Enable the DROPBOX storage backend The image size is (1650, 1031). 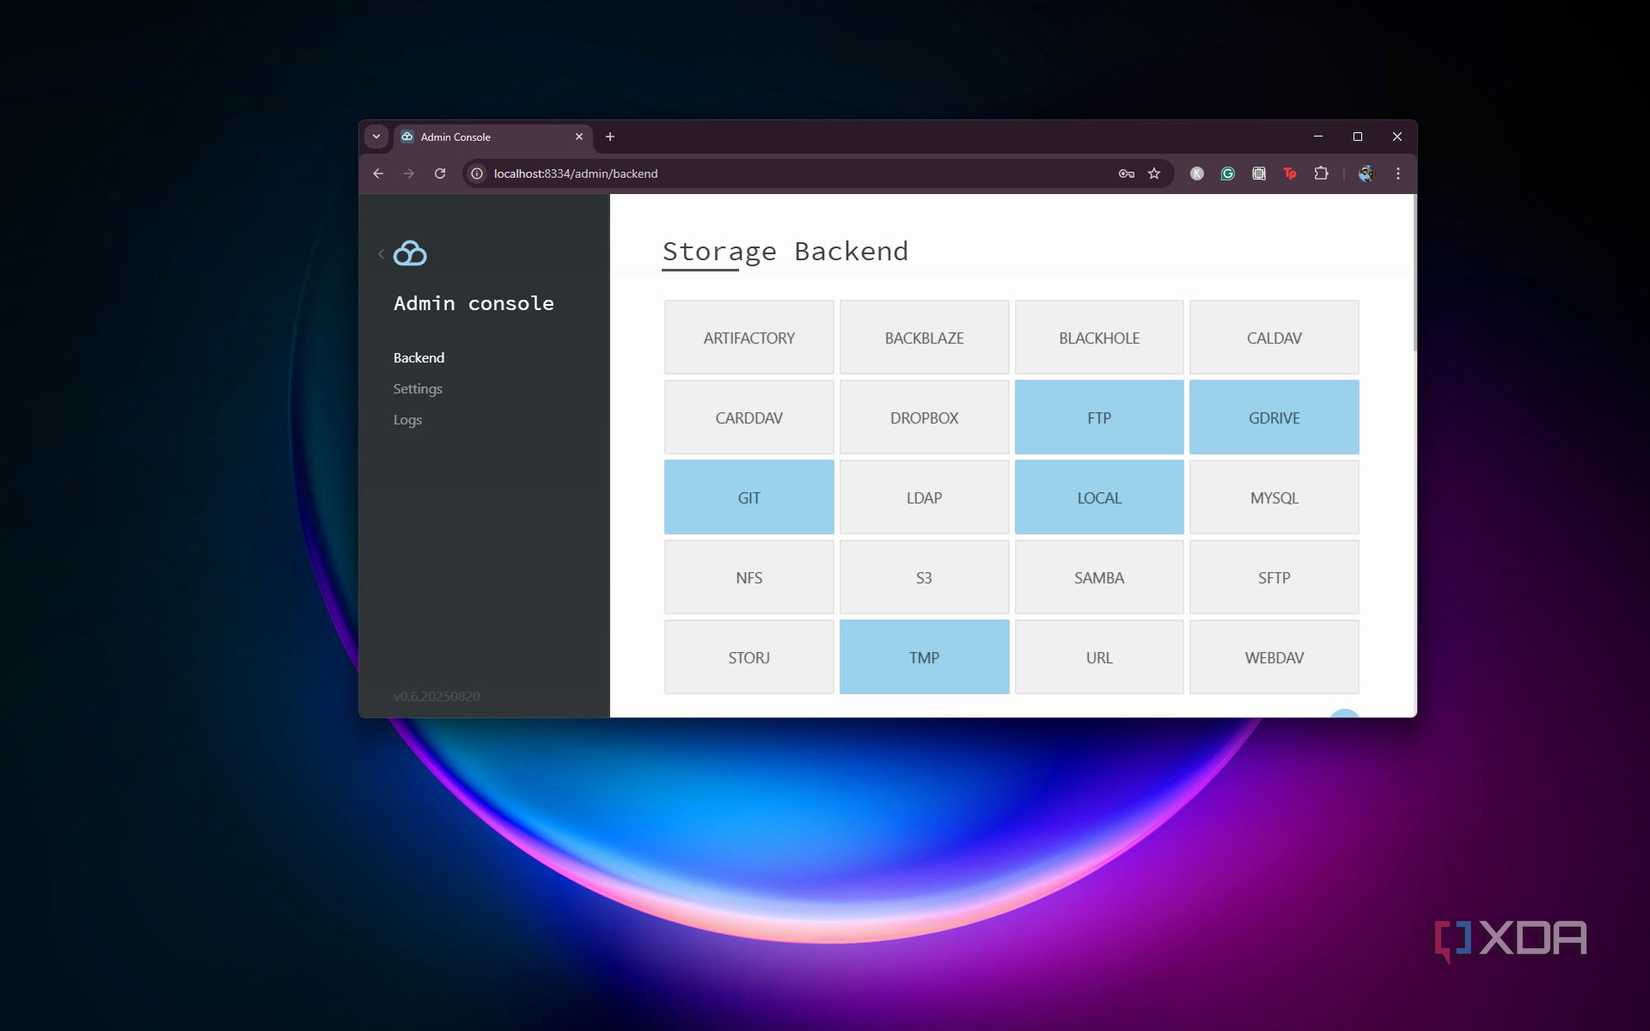[x=923, y=417]
